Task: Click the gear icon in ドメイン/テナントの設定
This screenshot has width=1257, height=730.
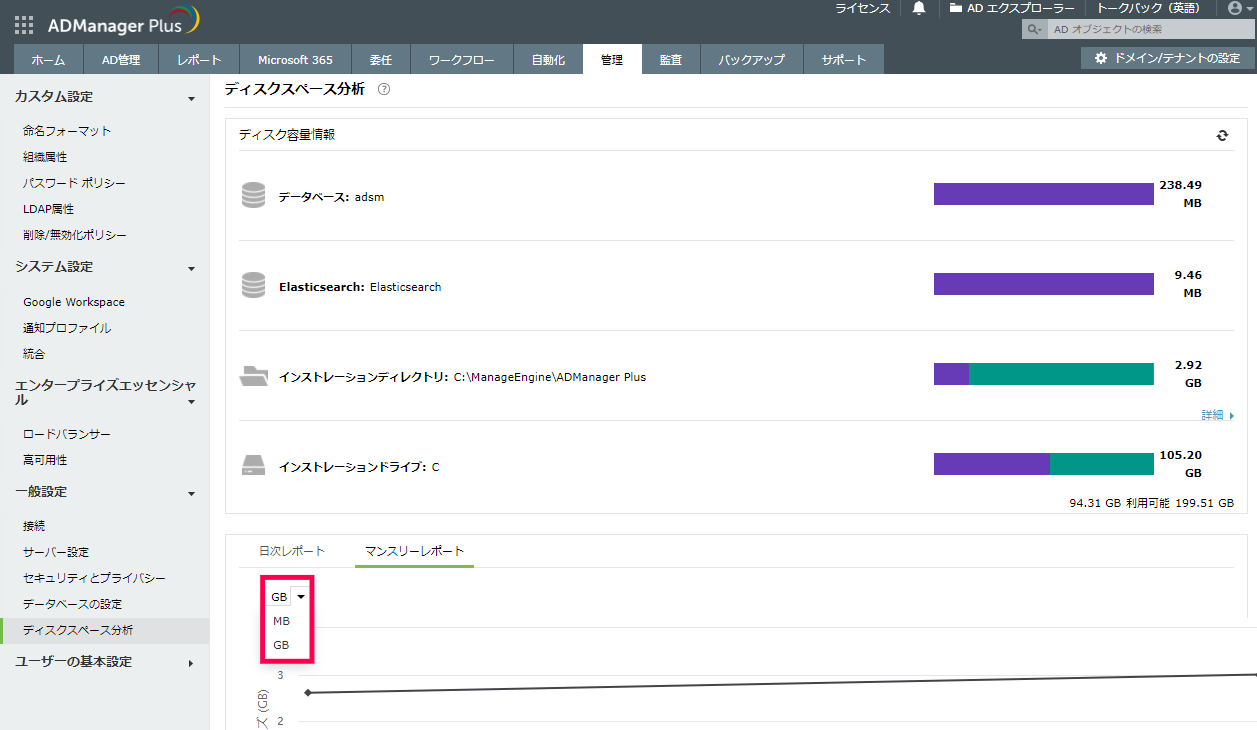Action: [1101, 58]
